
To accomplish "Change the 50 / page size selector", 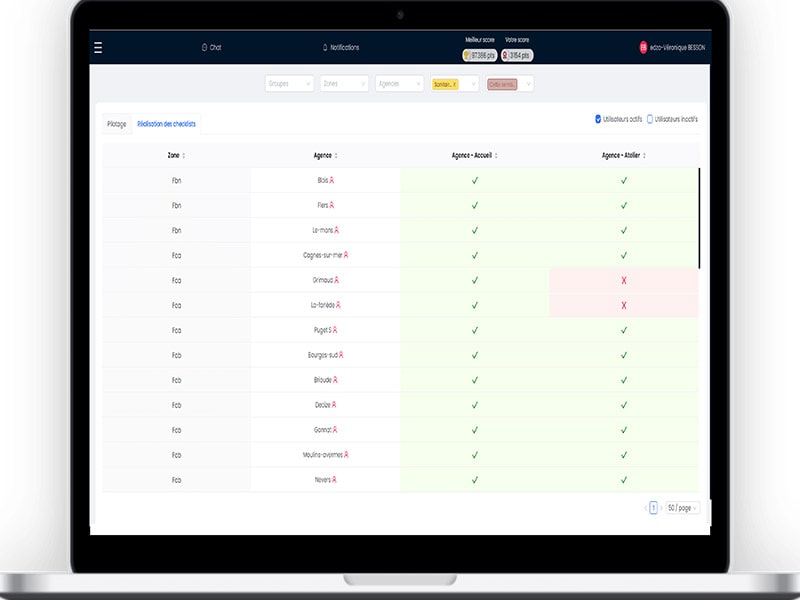I will (x=682, y=508).
